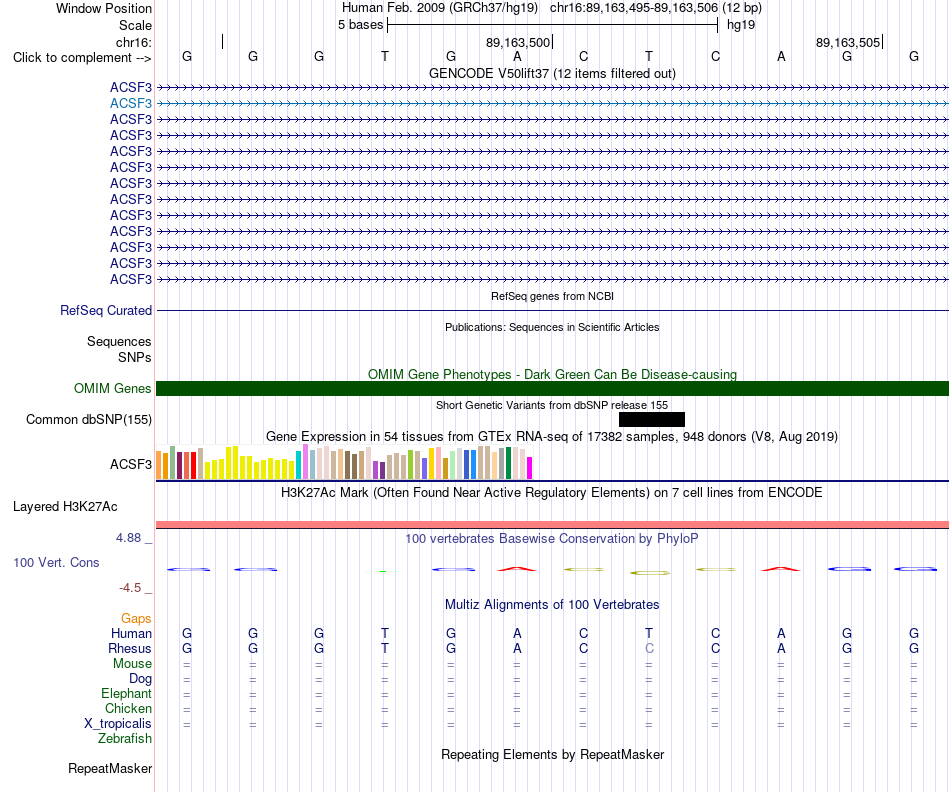Click the X_tropicalis alignment row label
Viewport: 950px width, 792px height.
click(118, 724)
